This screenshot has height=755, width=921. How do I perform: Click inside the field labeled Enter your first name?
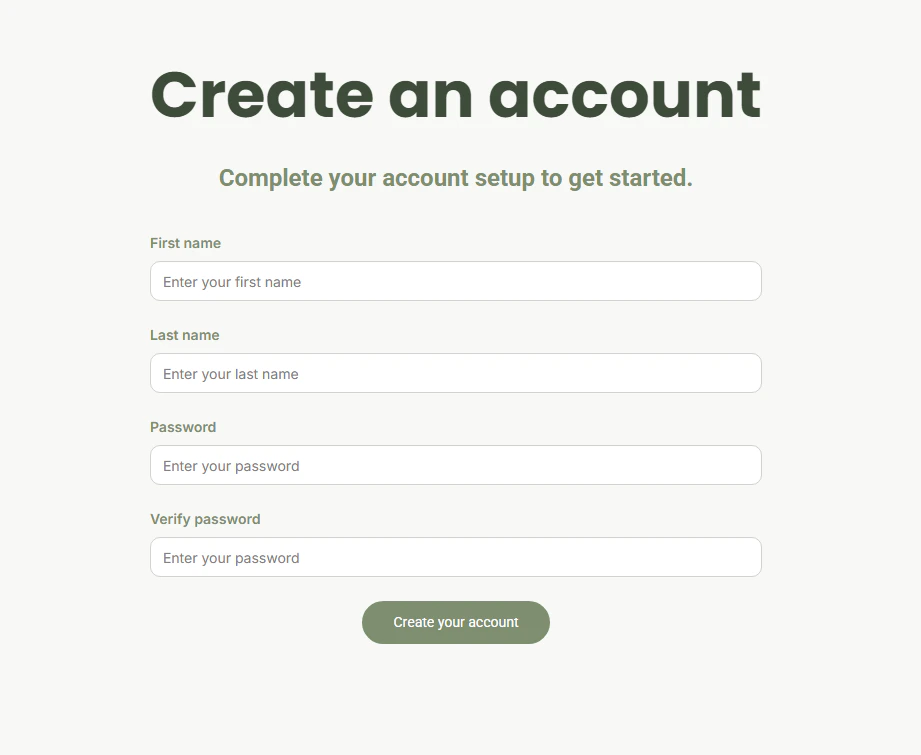(x=455, y=281)
